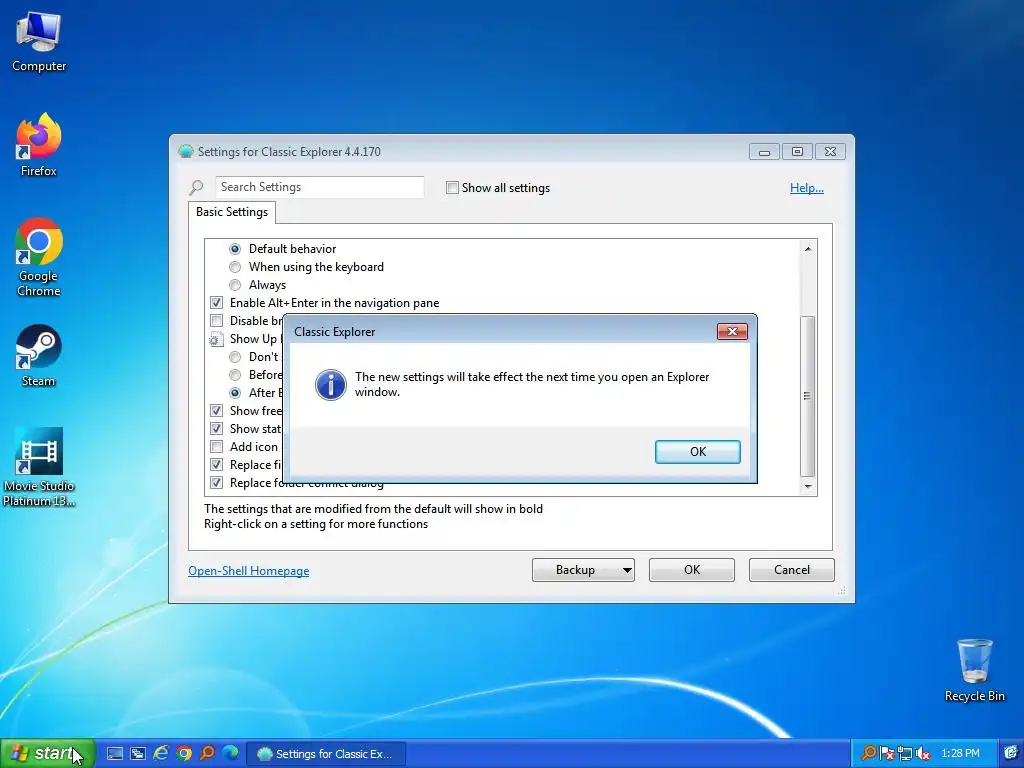Click the orange magnifier tray icon
The height and width of the screenshot is (768, 1024).
click(x=868, y=754)
